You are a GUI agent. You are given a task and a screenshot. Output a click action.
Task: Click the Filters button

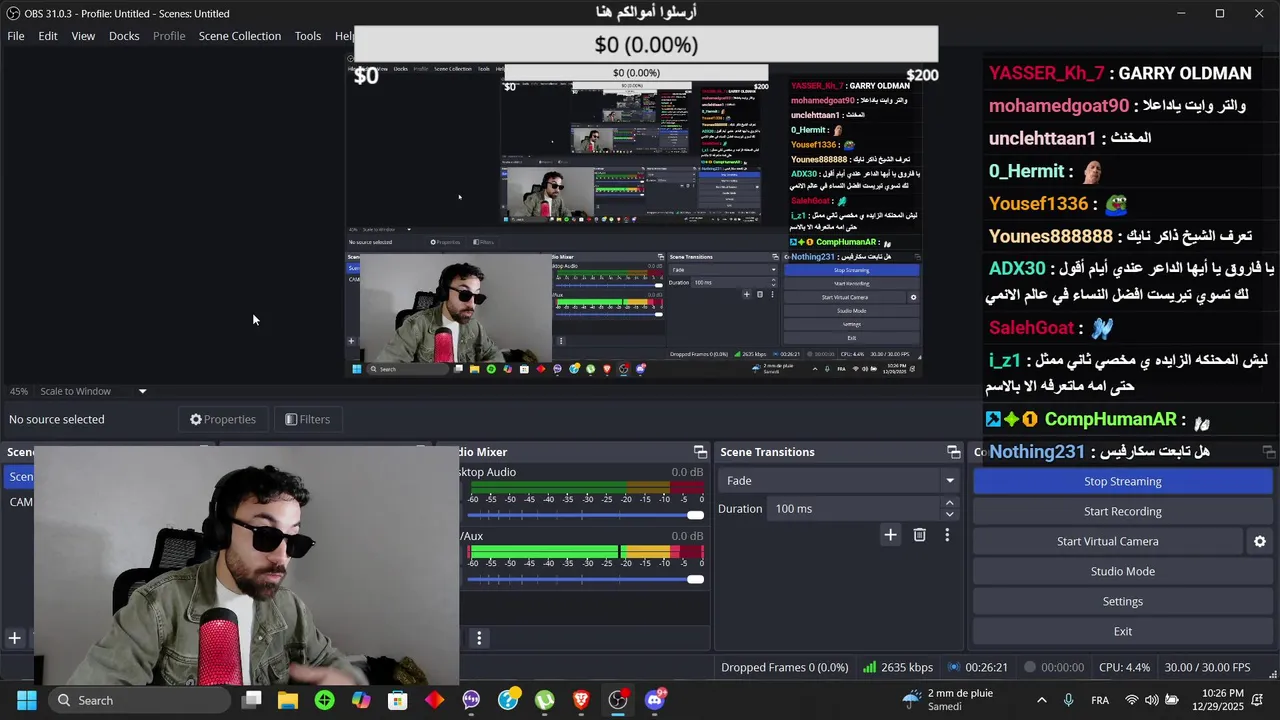(307, 419)
